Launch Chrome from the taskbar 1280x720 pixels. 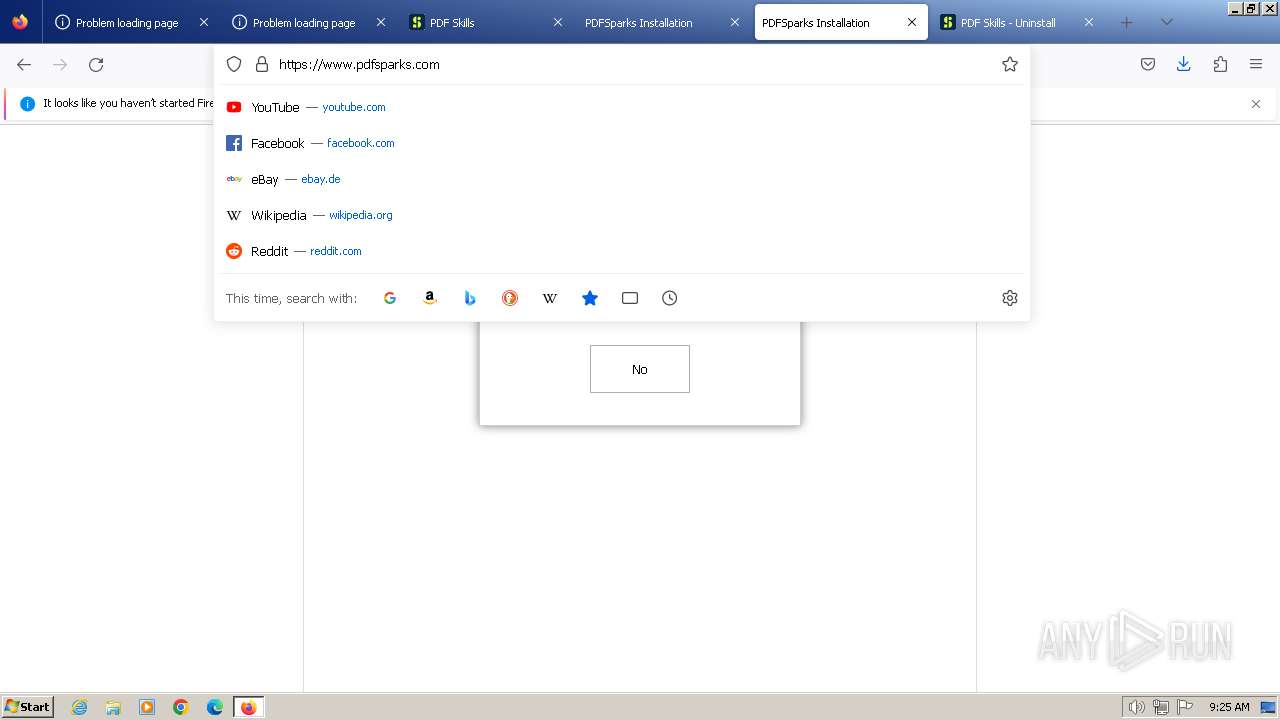(181, 707)
